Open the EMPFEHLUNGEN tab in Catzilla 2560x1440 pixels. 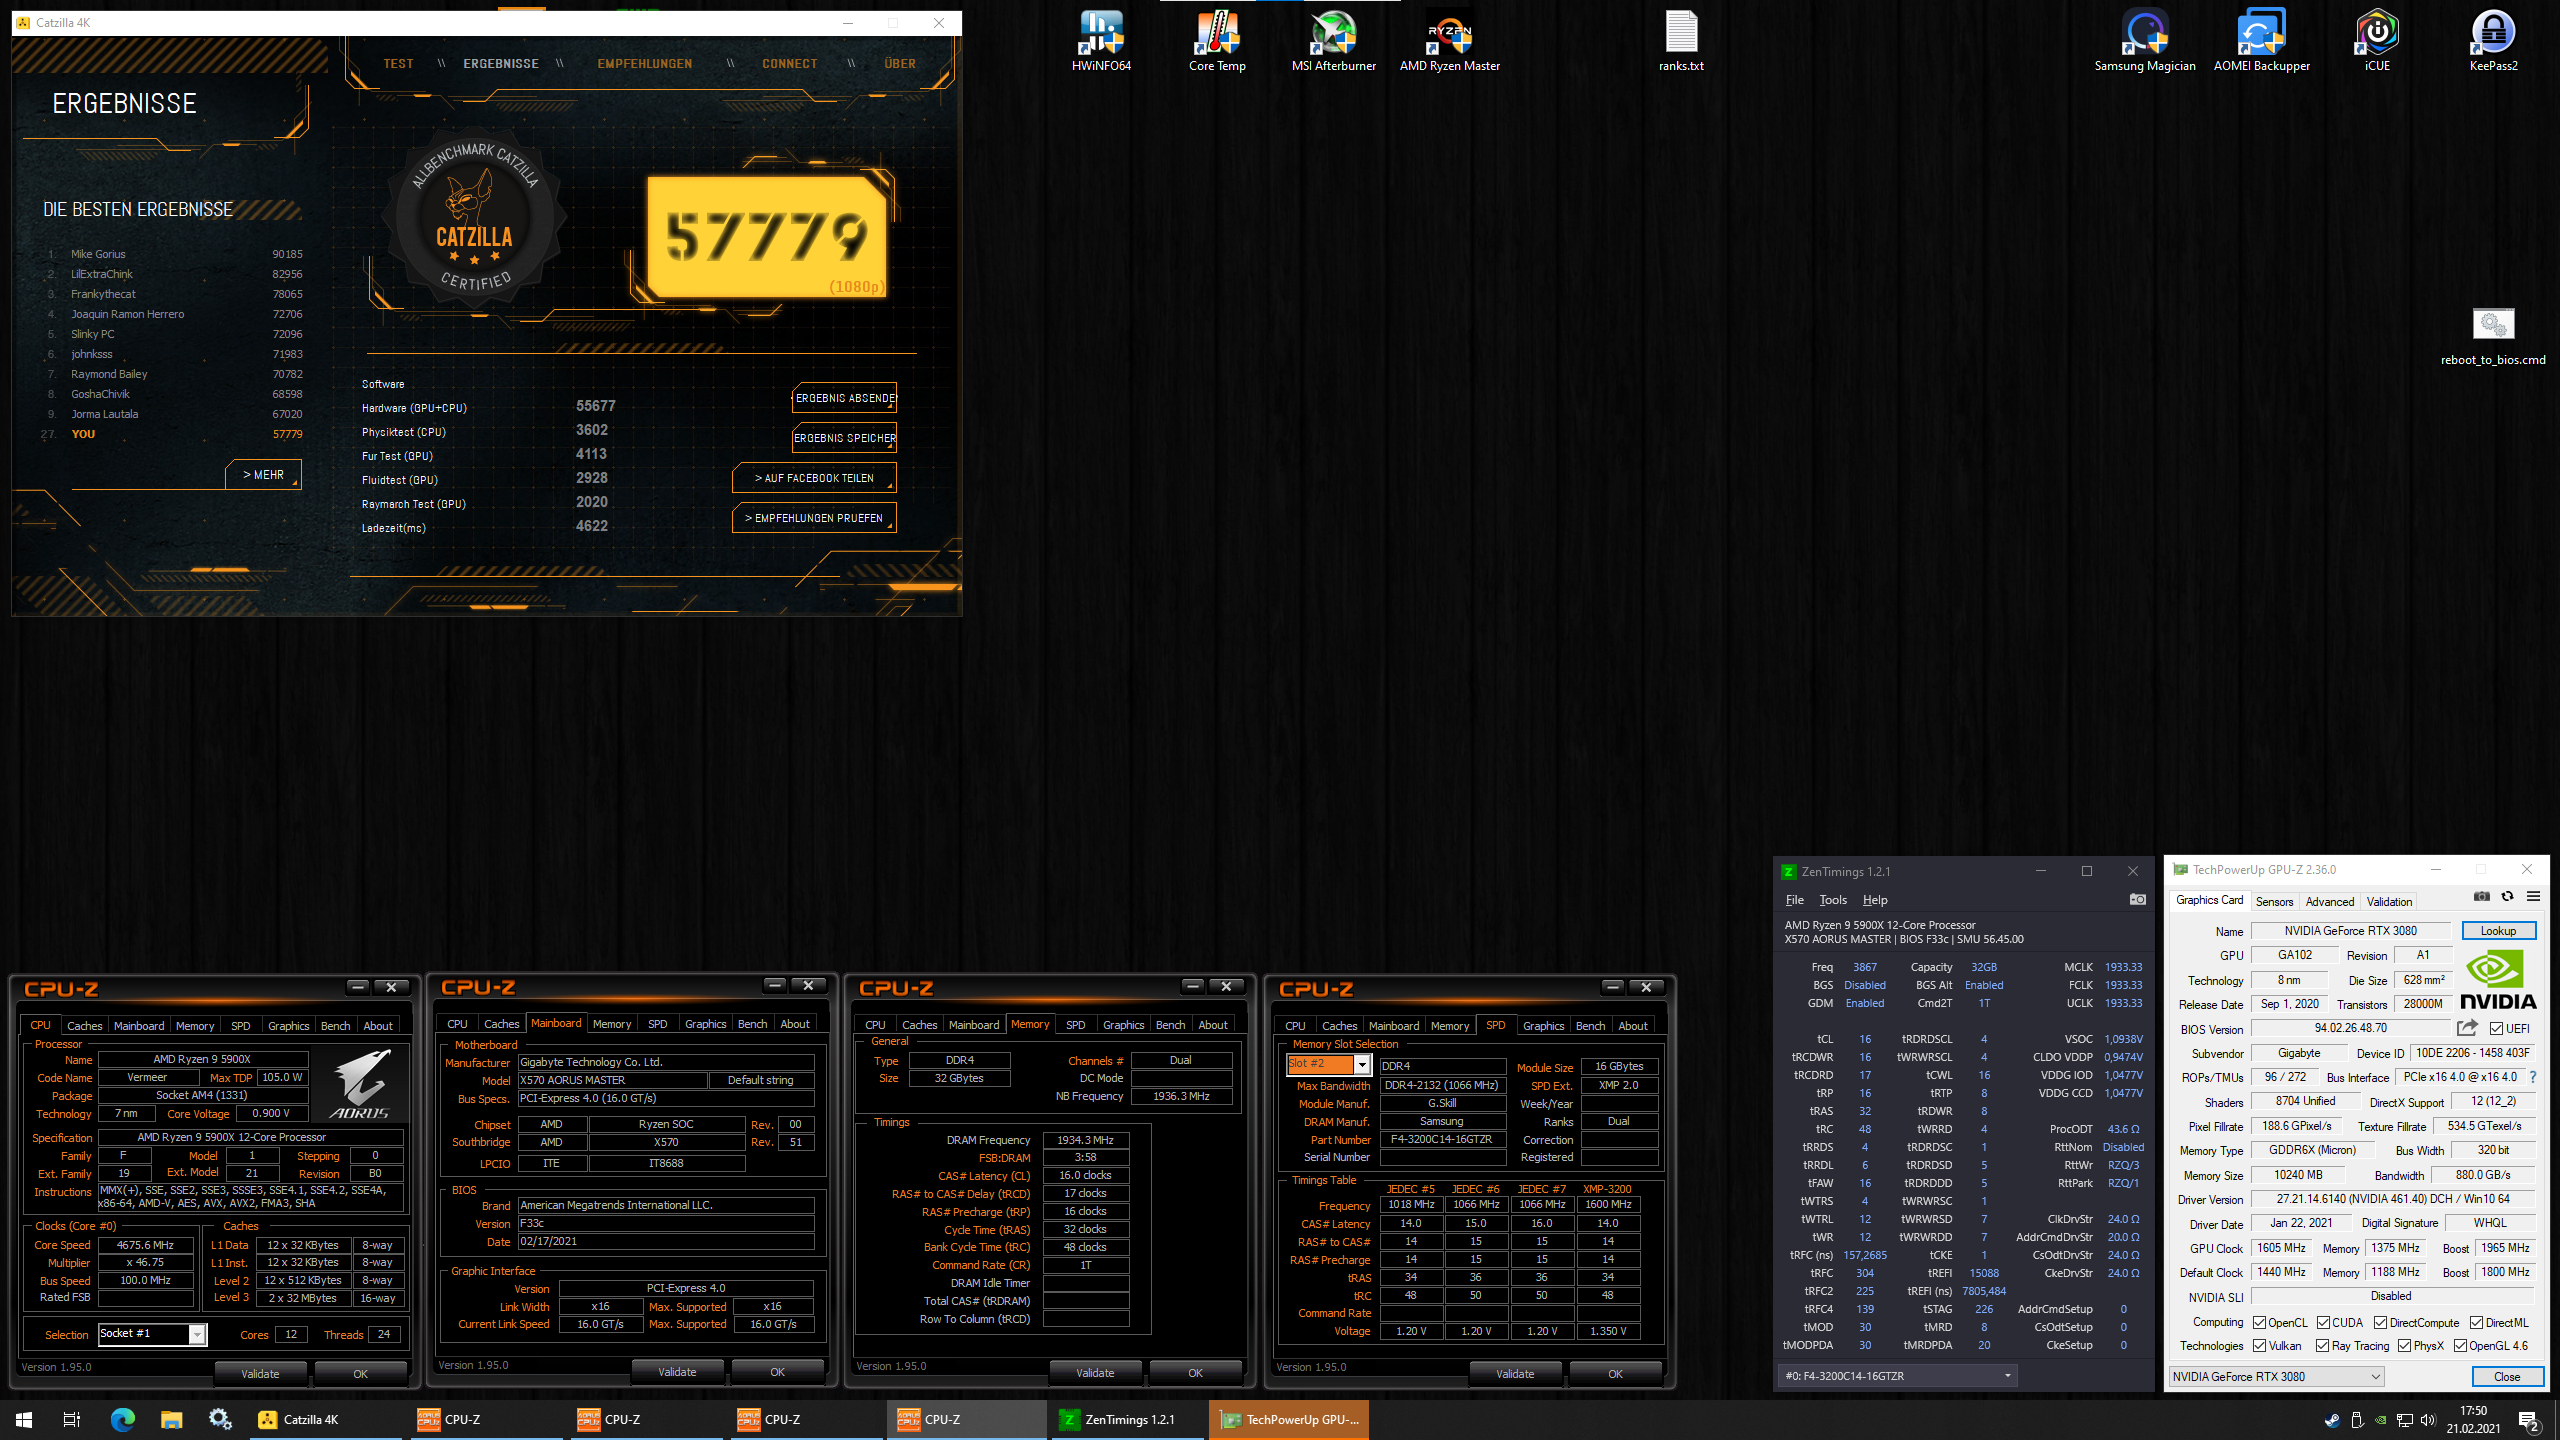coord(644,64)
